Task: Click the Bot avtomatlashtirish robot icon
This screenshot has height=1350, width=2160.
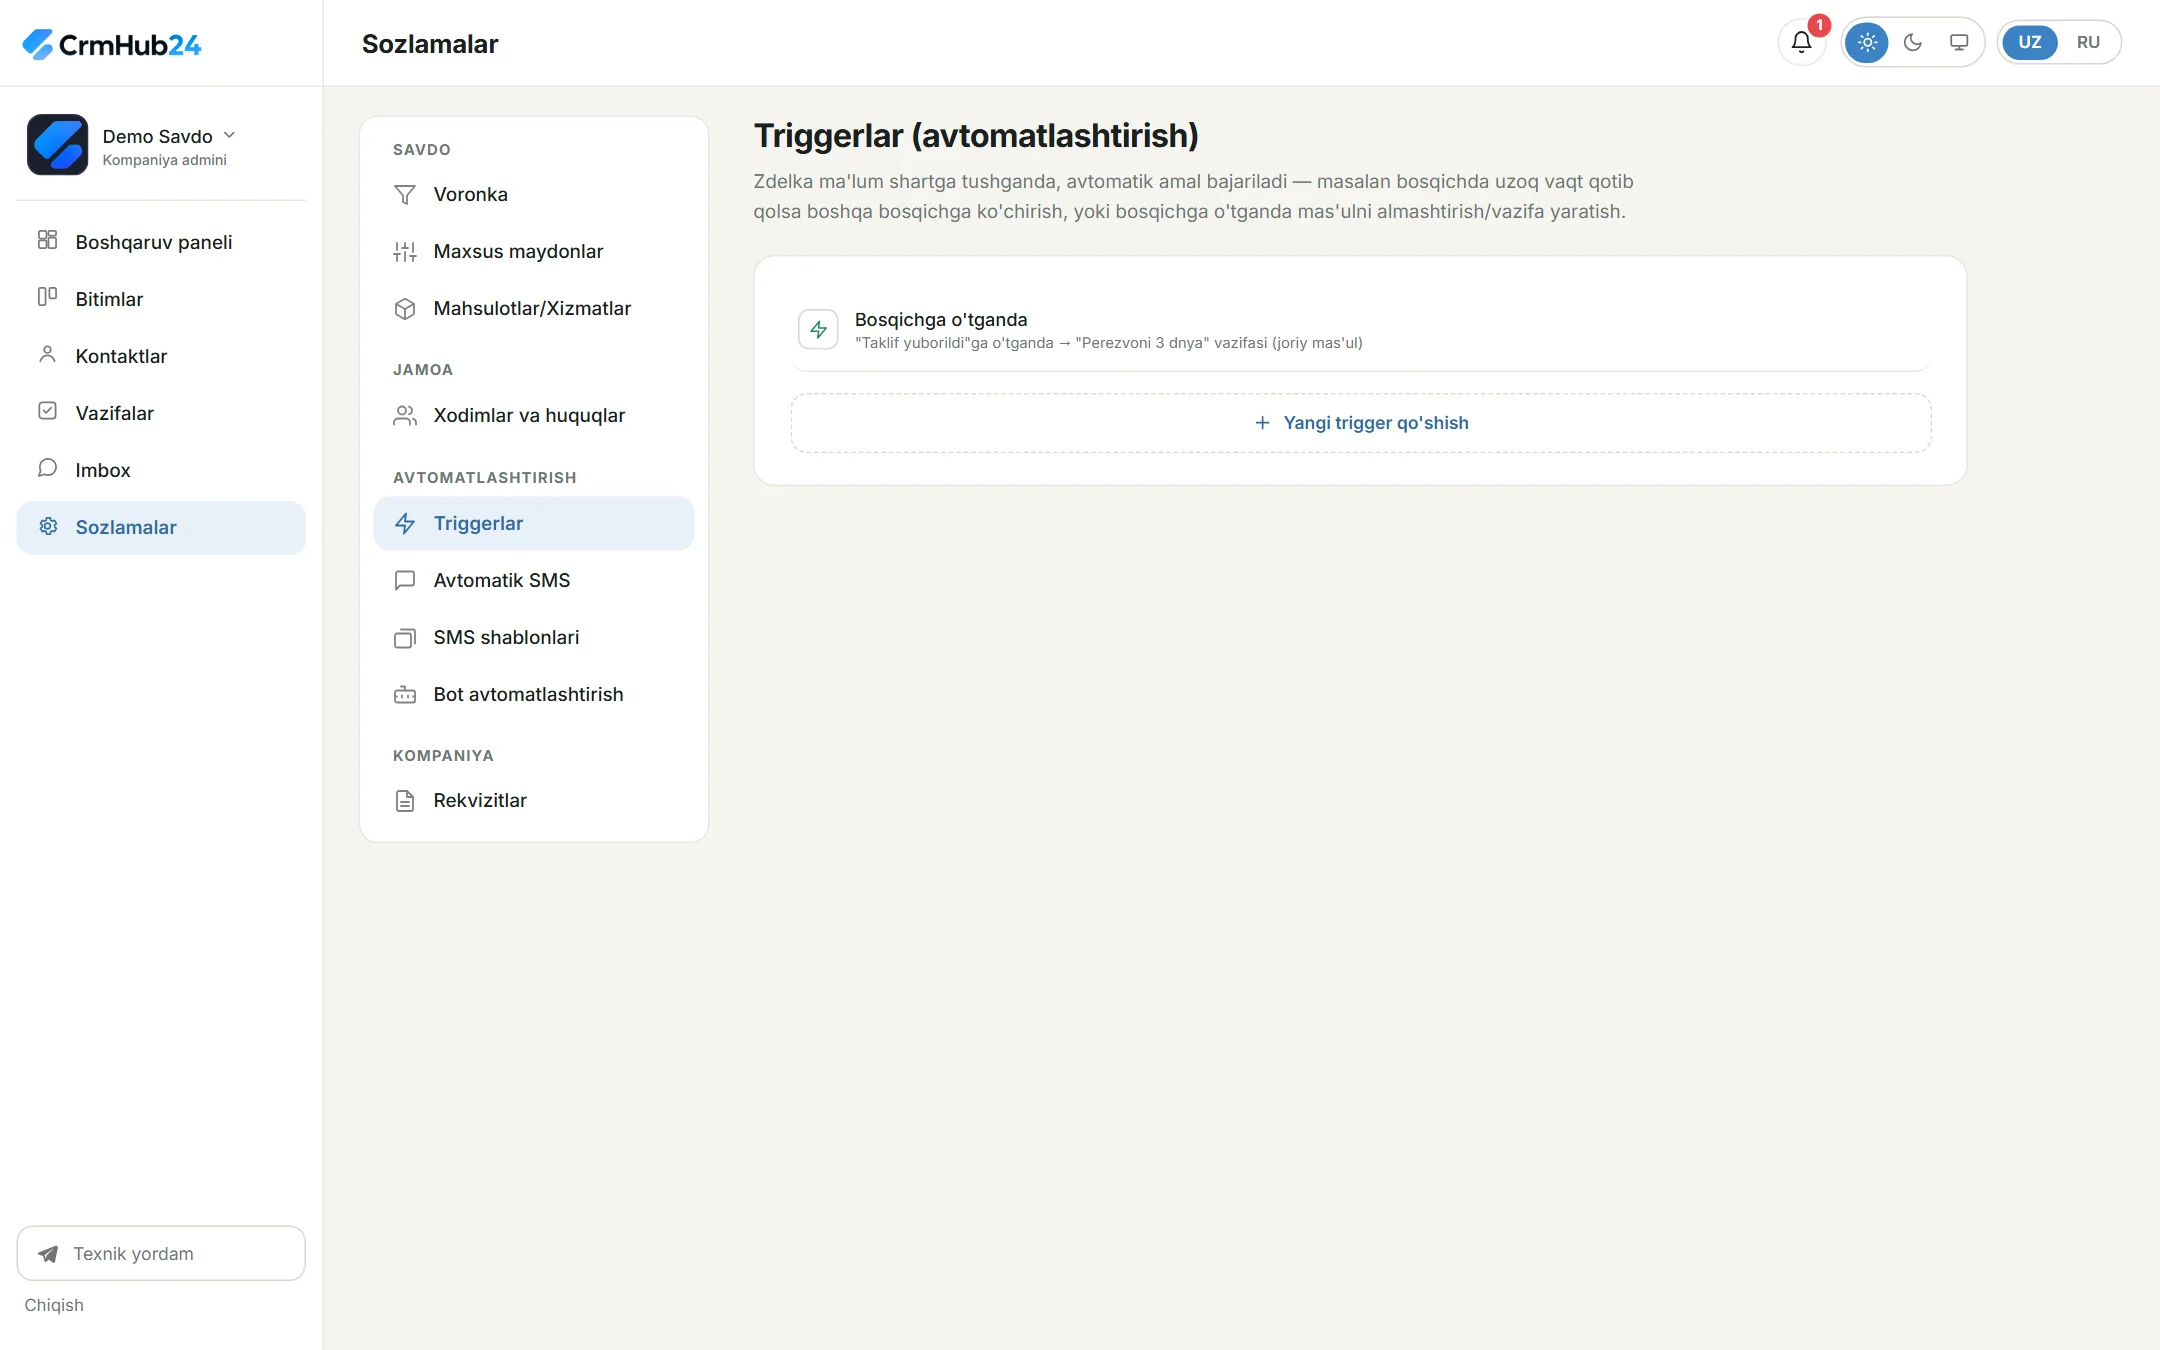Action: 405,695
